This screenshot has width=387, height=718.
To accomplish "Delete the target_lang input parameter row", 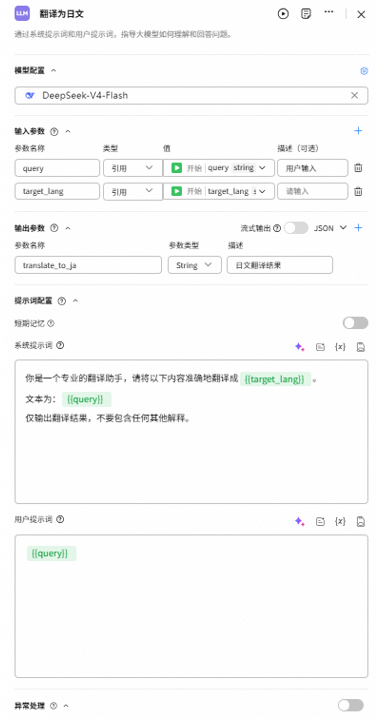I will click(358, 191).
